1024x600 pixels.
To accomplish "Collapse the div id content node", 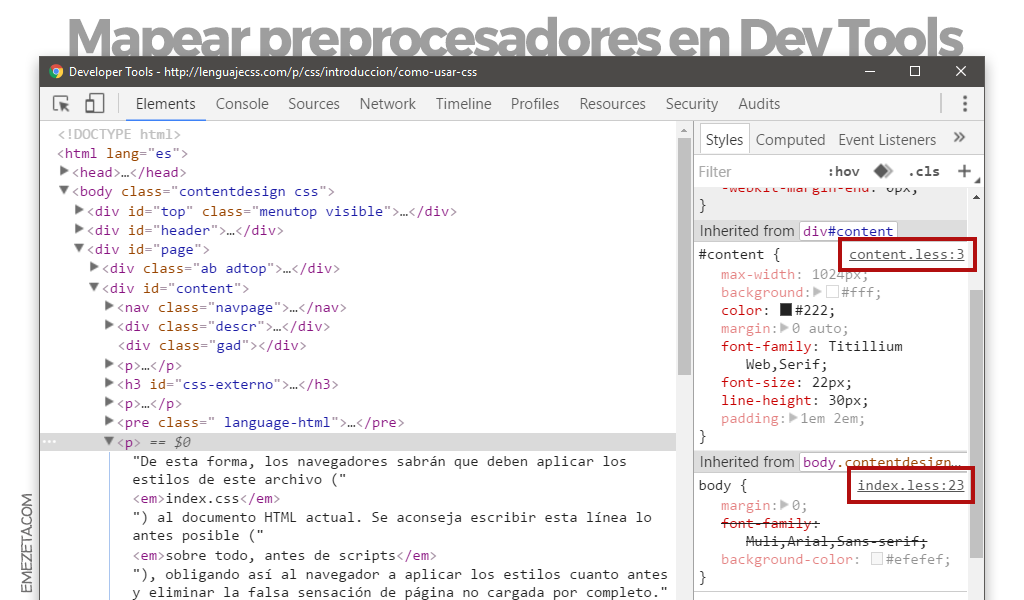I will click(94, 287).
